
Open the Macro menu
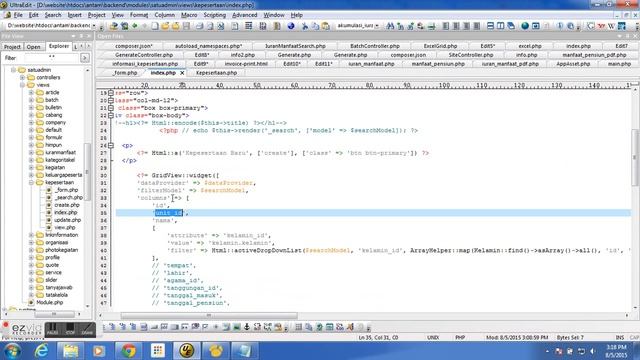(x=189, y=15)
